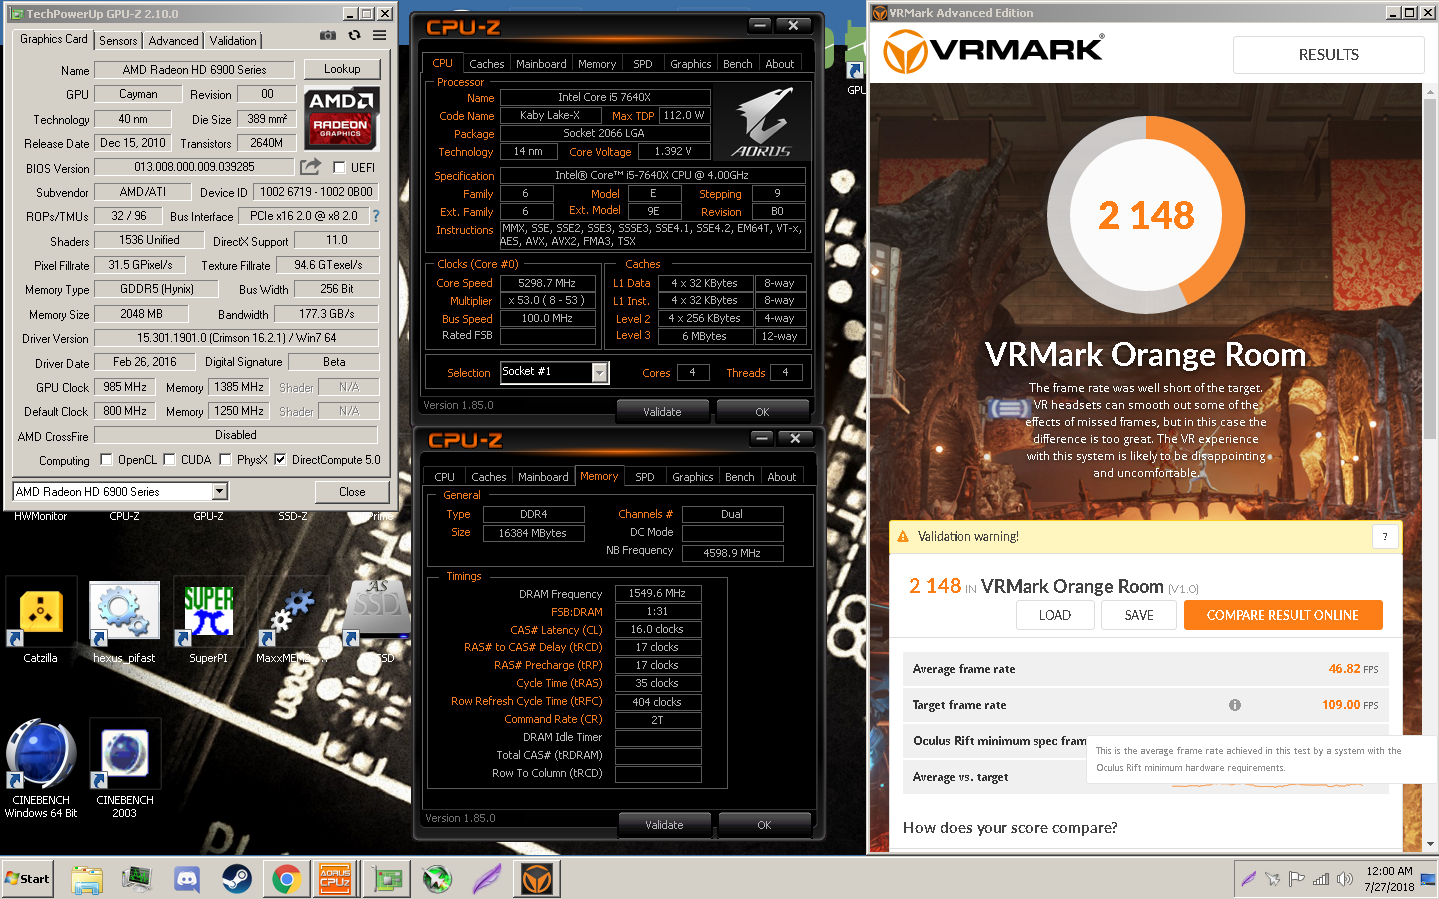Click the Bus Interface question mark

[376, 216]
